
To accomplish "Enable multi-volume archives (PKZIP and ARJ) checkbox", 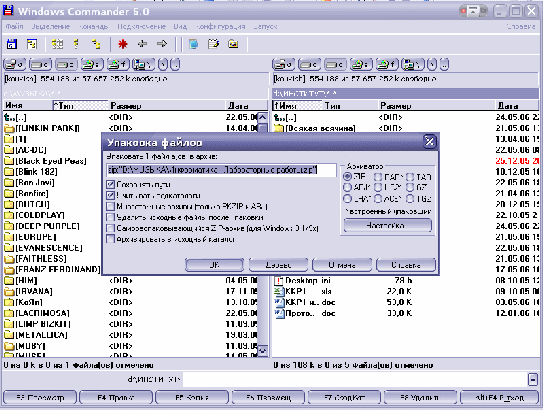I will 110,207.
